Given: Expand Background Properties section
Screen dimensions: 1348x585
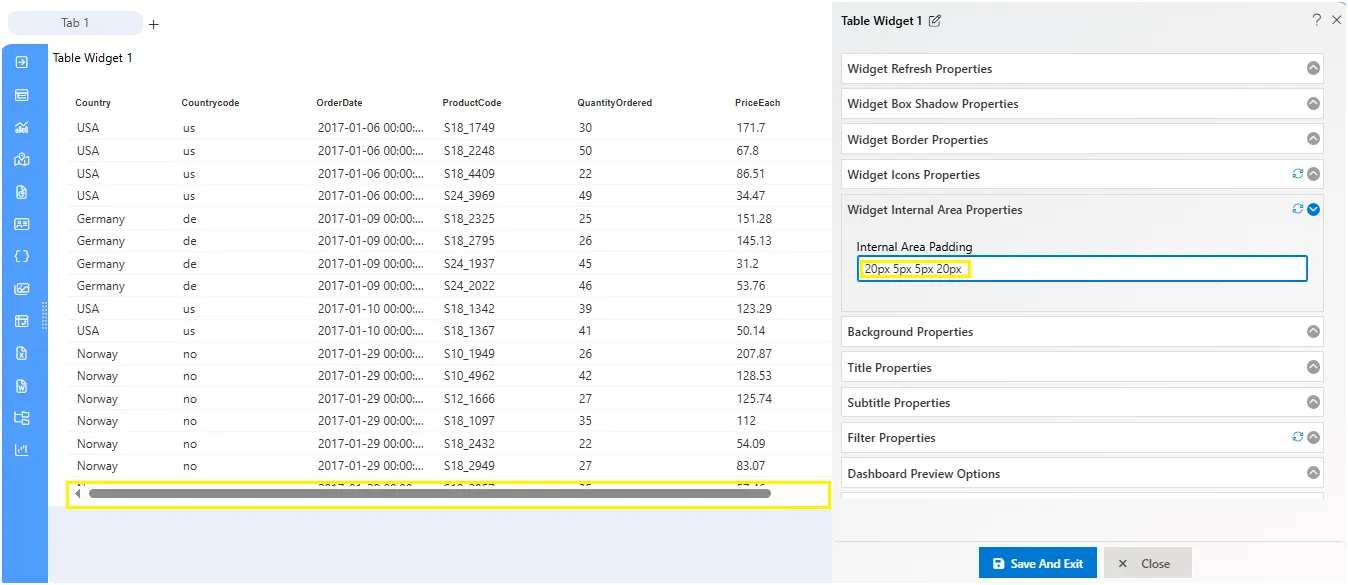Looking at the screenshot, I should click(x=1083, y=332).
